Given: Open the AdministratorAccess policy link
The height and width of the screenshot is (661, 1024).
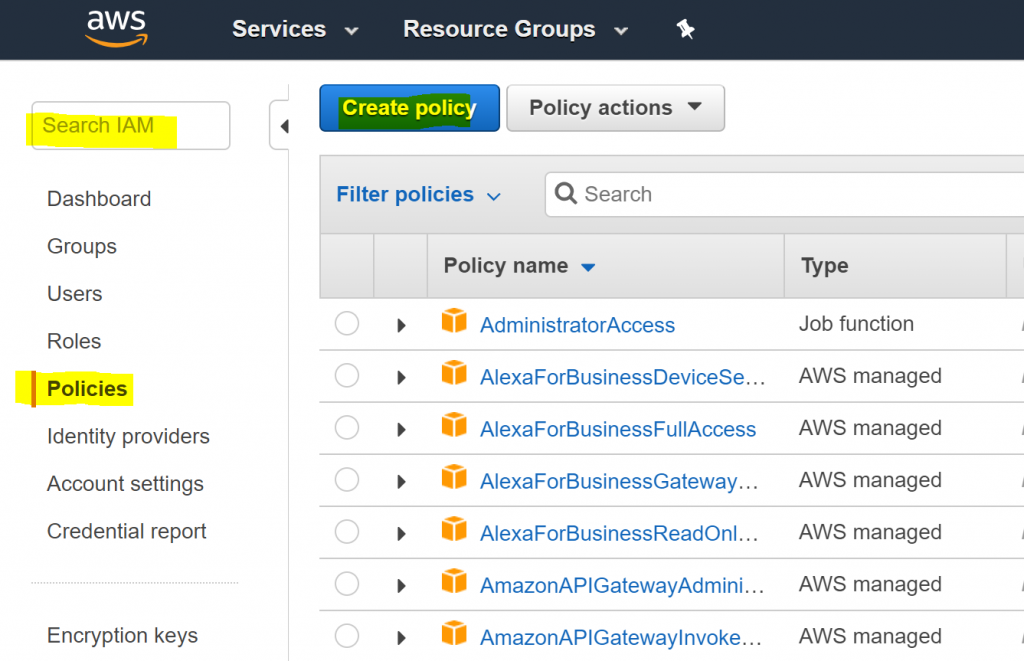Looking at the screenshot, I should pyautogui.click(x=577, y=325).
